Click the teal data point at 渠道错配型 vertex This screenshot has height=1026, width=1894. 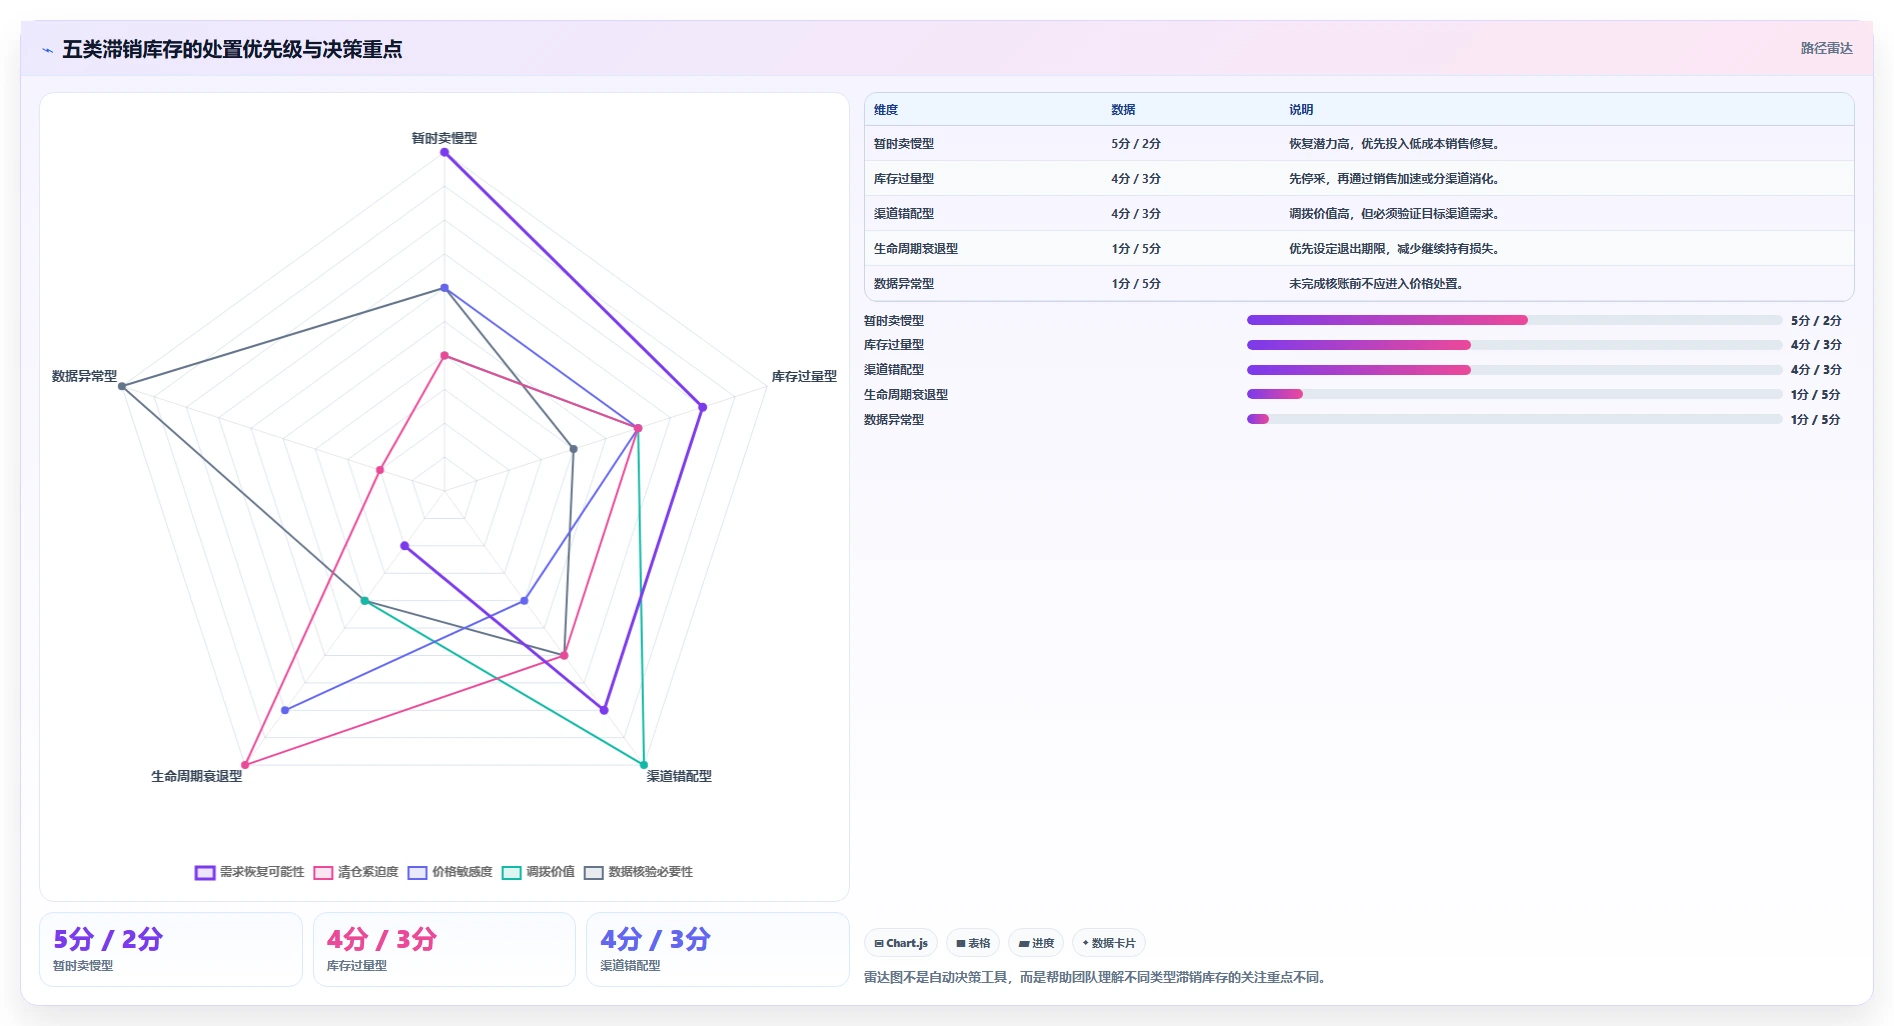tap(643, 765)
